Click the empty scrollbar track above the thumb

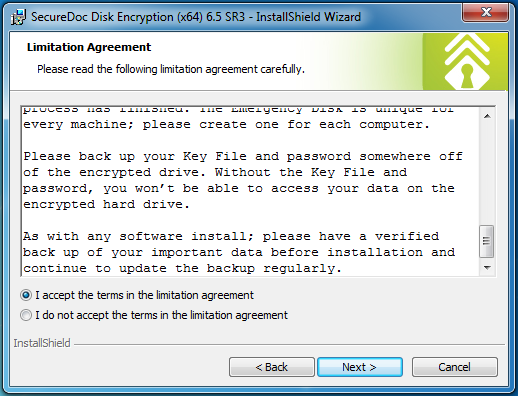click(487, 174)
